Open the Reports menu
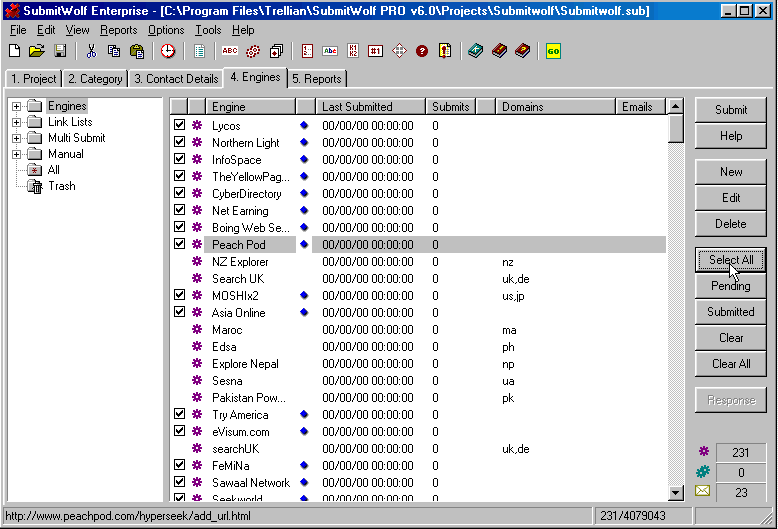778x529 pixels. click(119, 30)
